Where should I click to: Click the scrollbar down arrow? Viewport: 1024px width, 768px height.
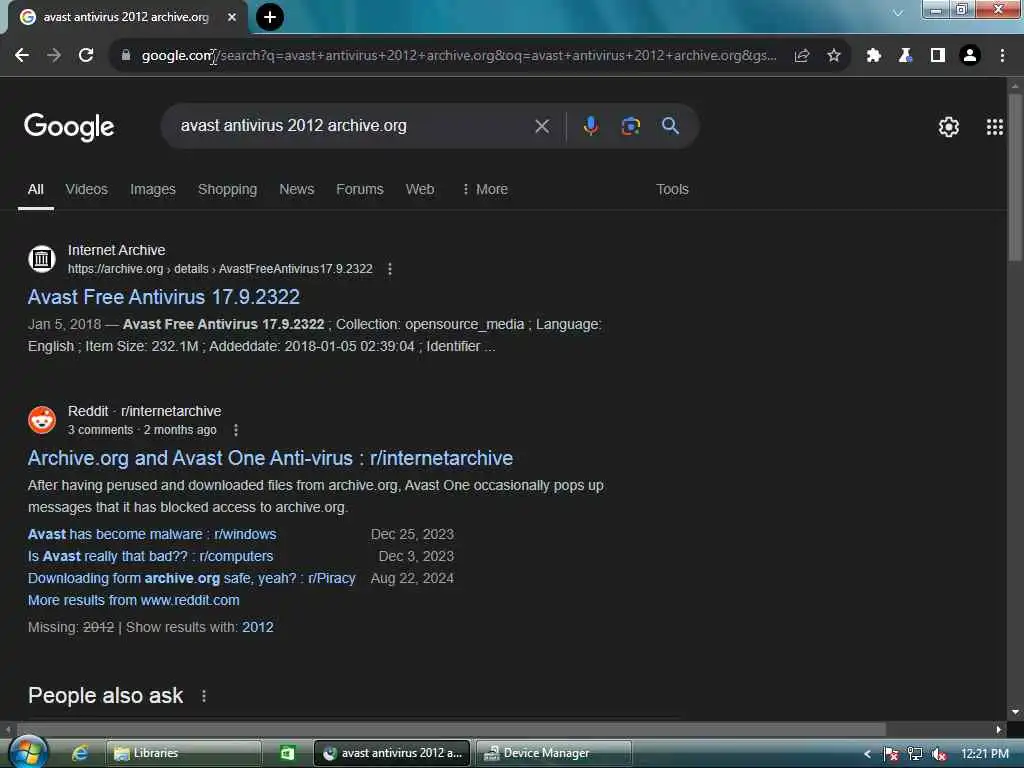pos(1015,712)
